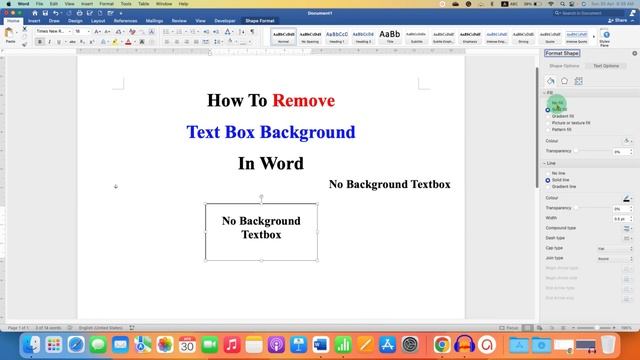Screen dimensions: 640x360
Task: Open the Compound type dropdown
Action: click(x=627, y=228)
